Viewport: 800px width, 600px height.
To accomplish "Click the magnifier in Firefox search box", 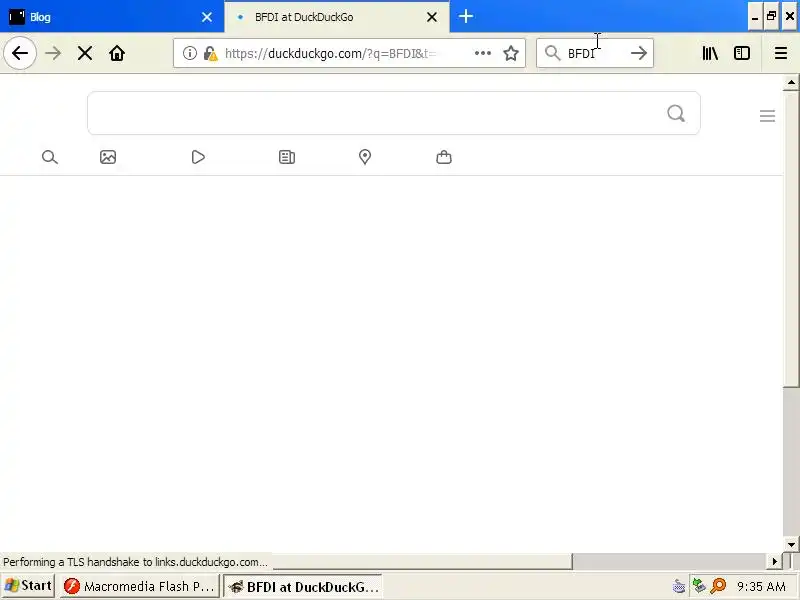I will pyautogui.click(x=552, y=53).
